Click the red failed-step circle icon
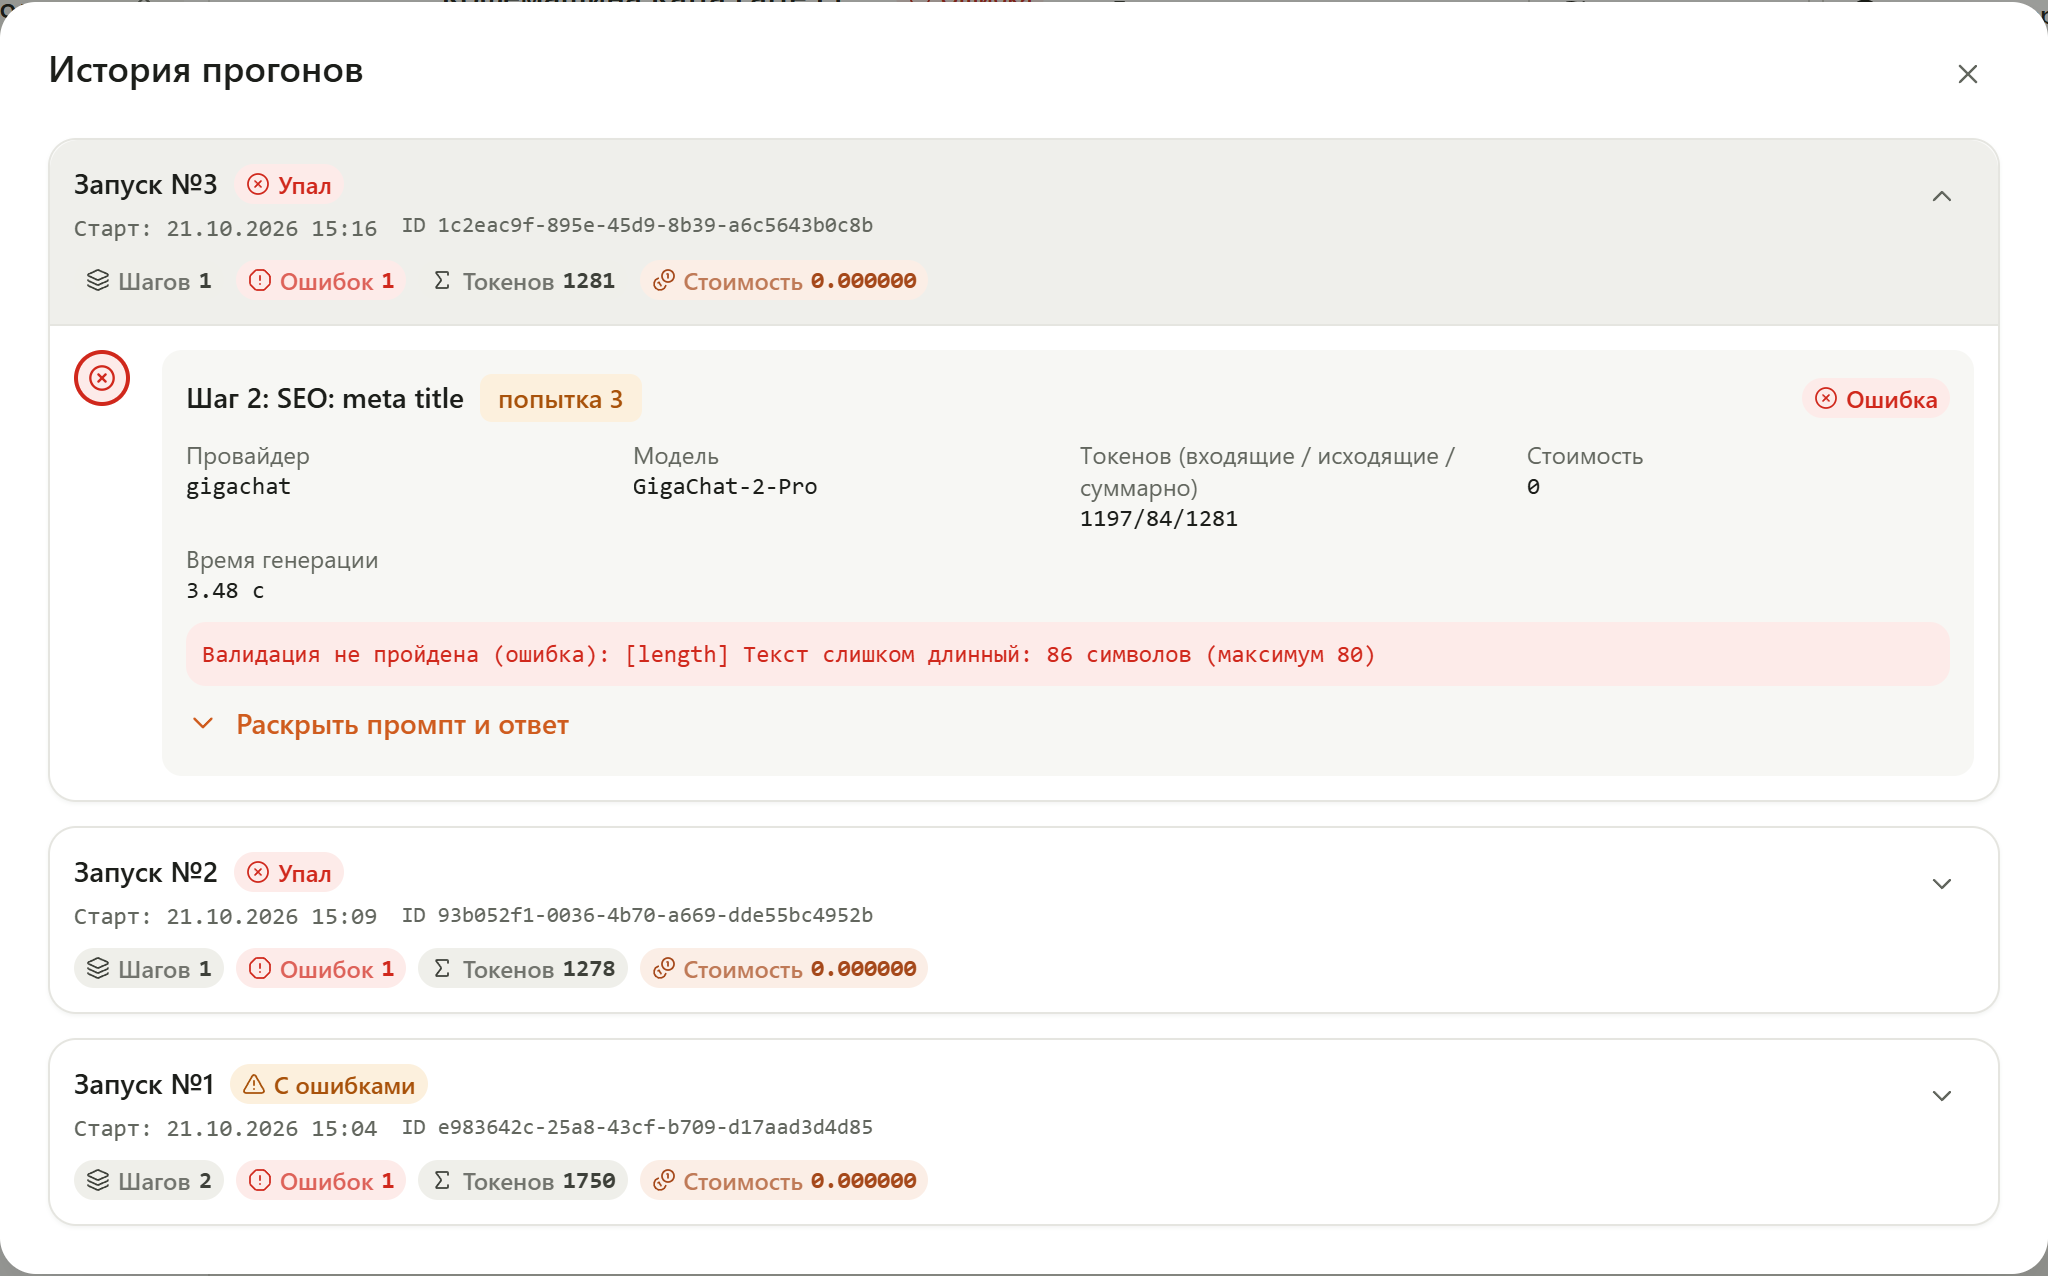 tap(102, 378)
